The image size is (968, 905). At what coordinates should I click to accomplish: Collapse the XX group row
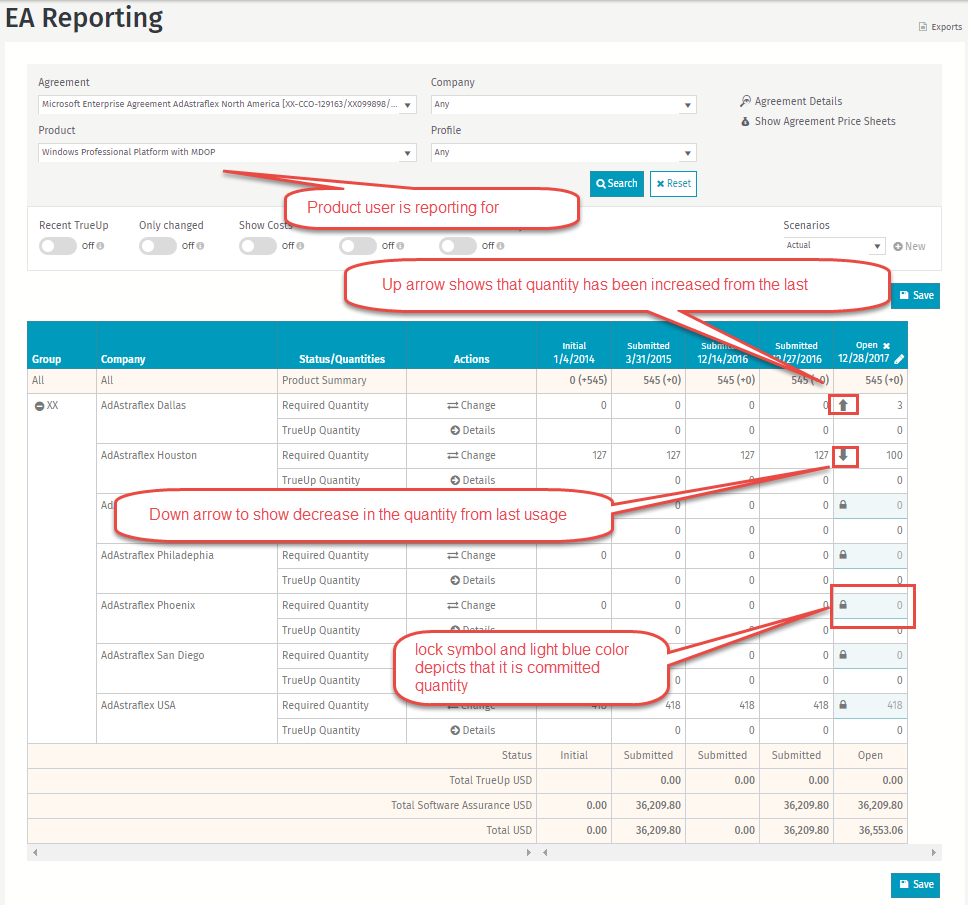pos(40,406)
